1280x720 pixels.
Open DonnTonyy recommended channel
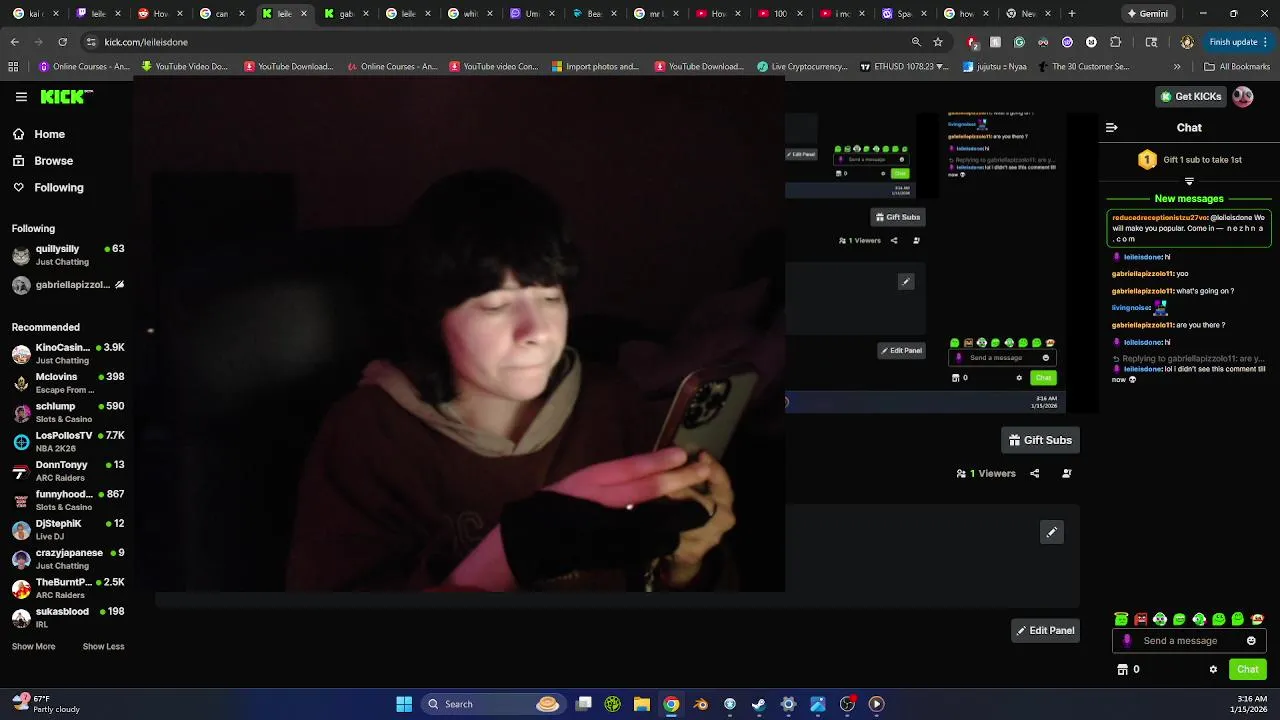coord(68,471)
